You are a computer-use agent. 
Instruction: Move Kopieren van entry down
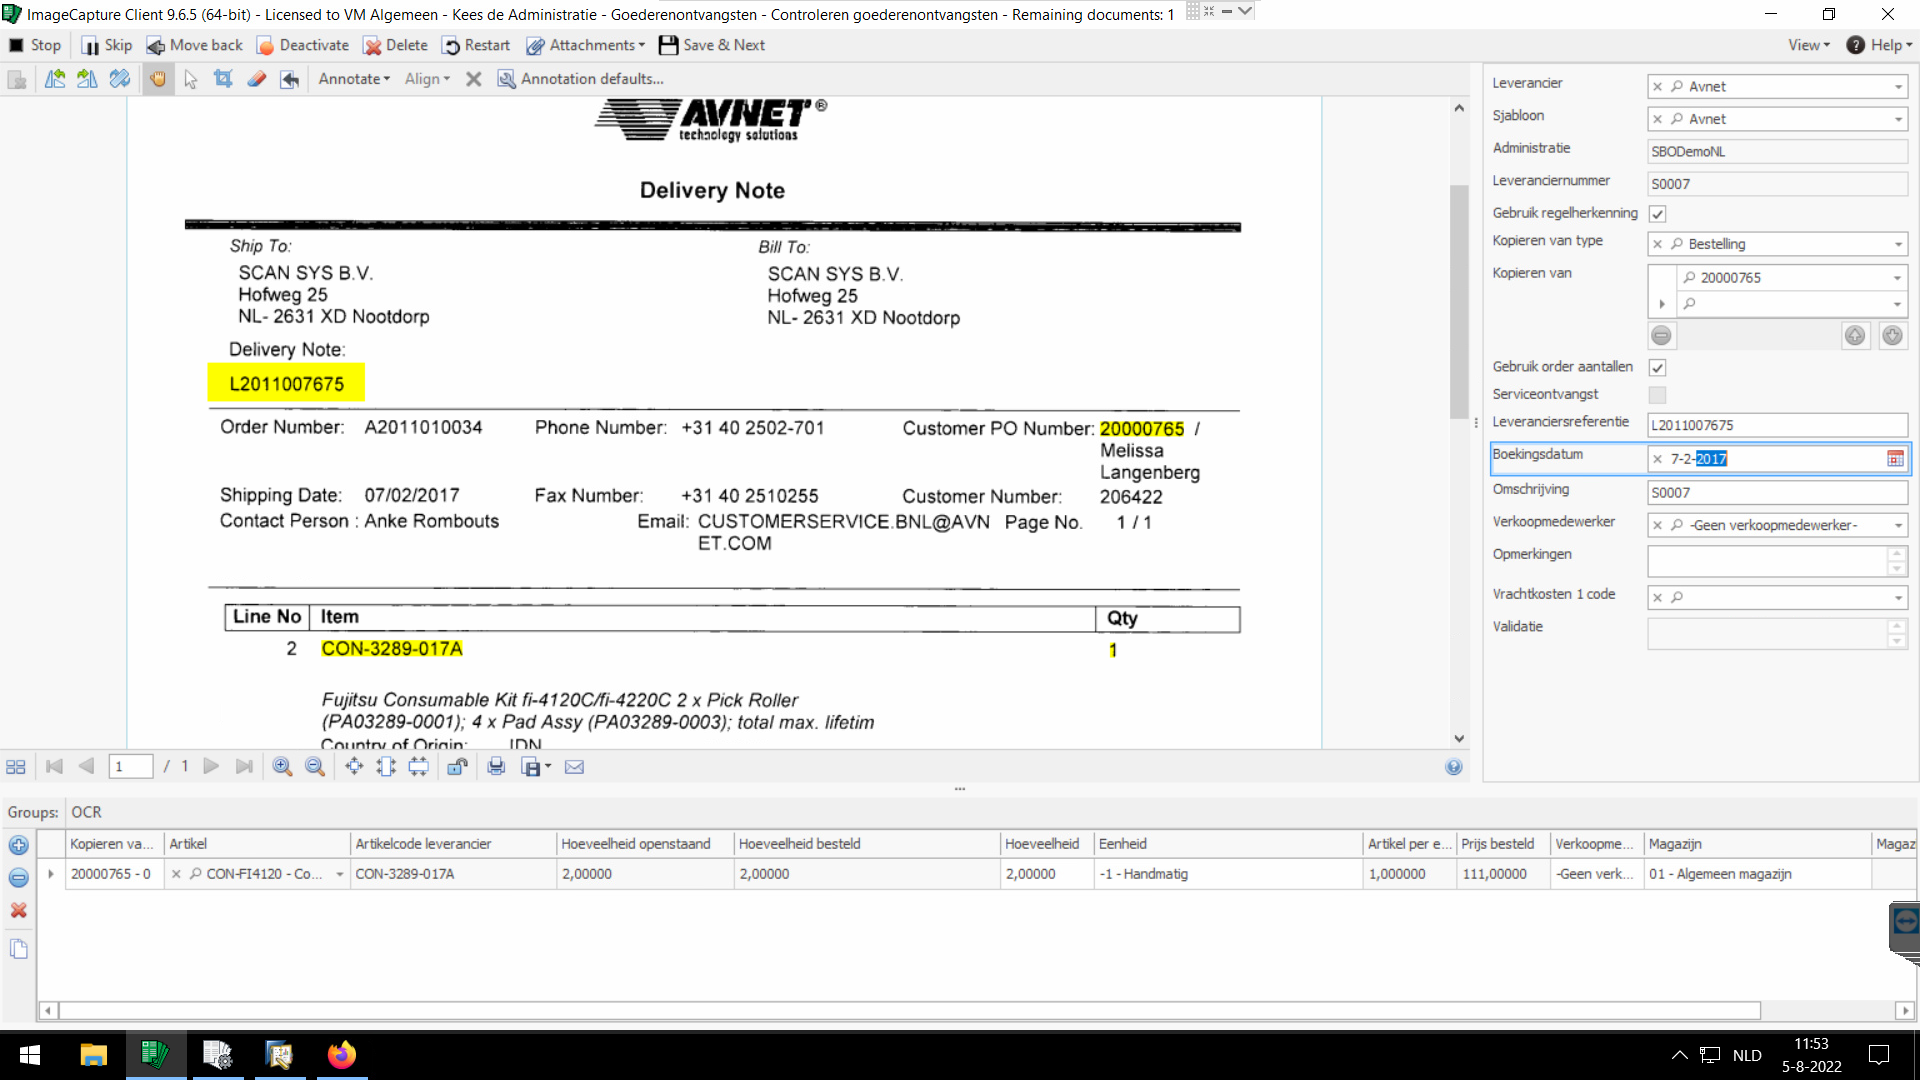[1892, 336]
